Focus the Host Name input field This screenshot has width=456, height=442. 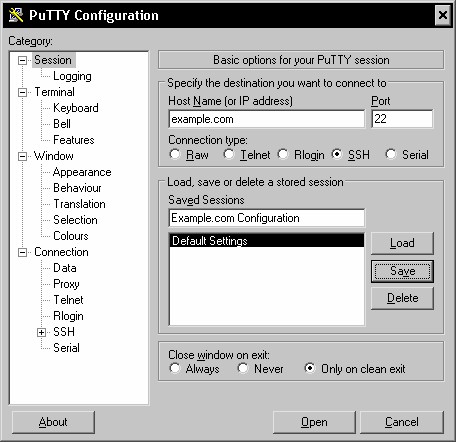coord(267,119)
